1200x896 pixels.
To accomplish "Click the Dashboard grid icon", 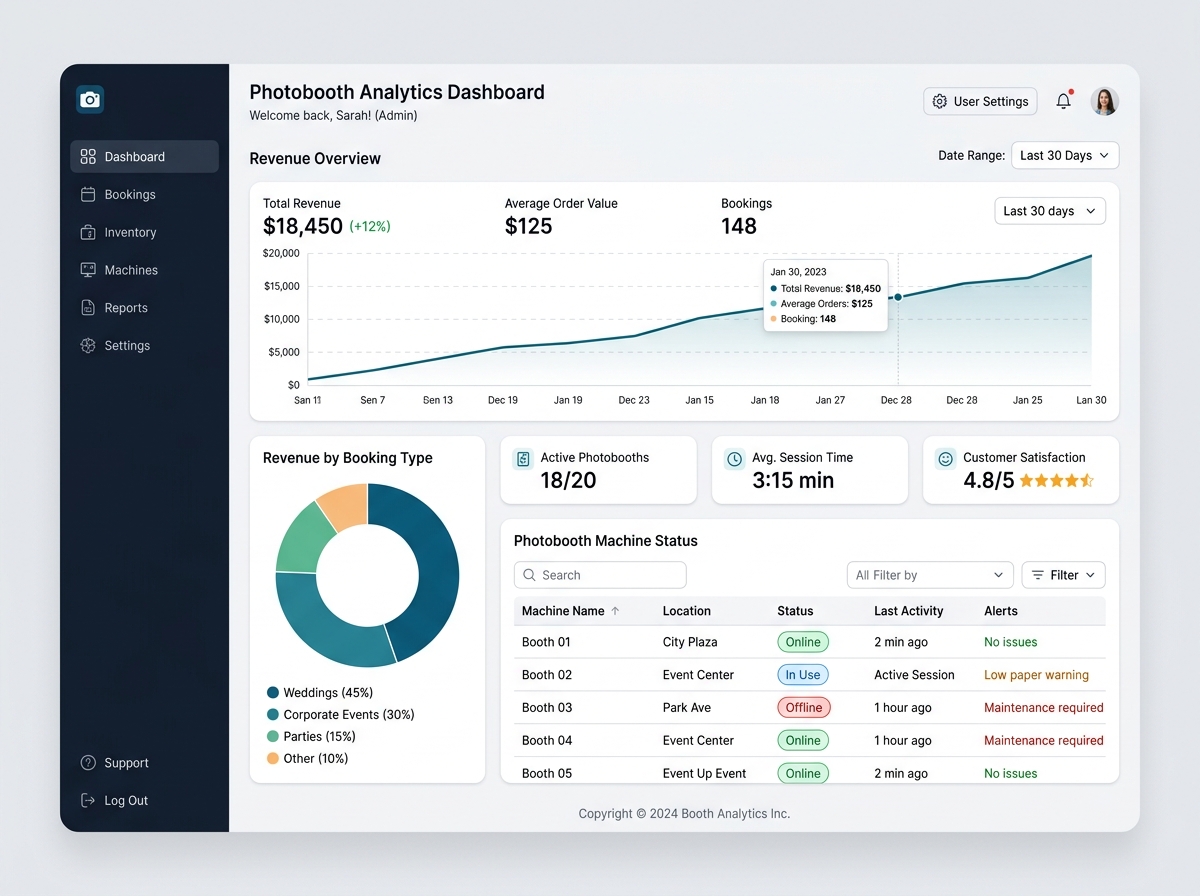I will [88, 157].
